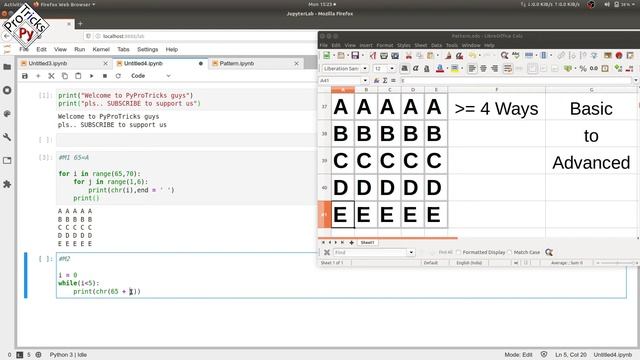This screenshot has width=640, height=360.
Task: Paste cells from clipboard in JupyterLab toolbar
Action: (x=78, y=76)
